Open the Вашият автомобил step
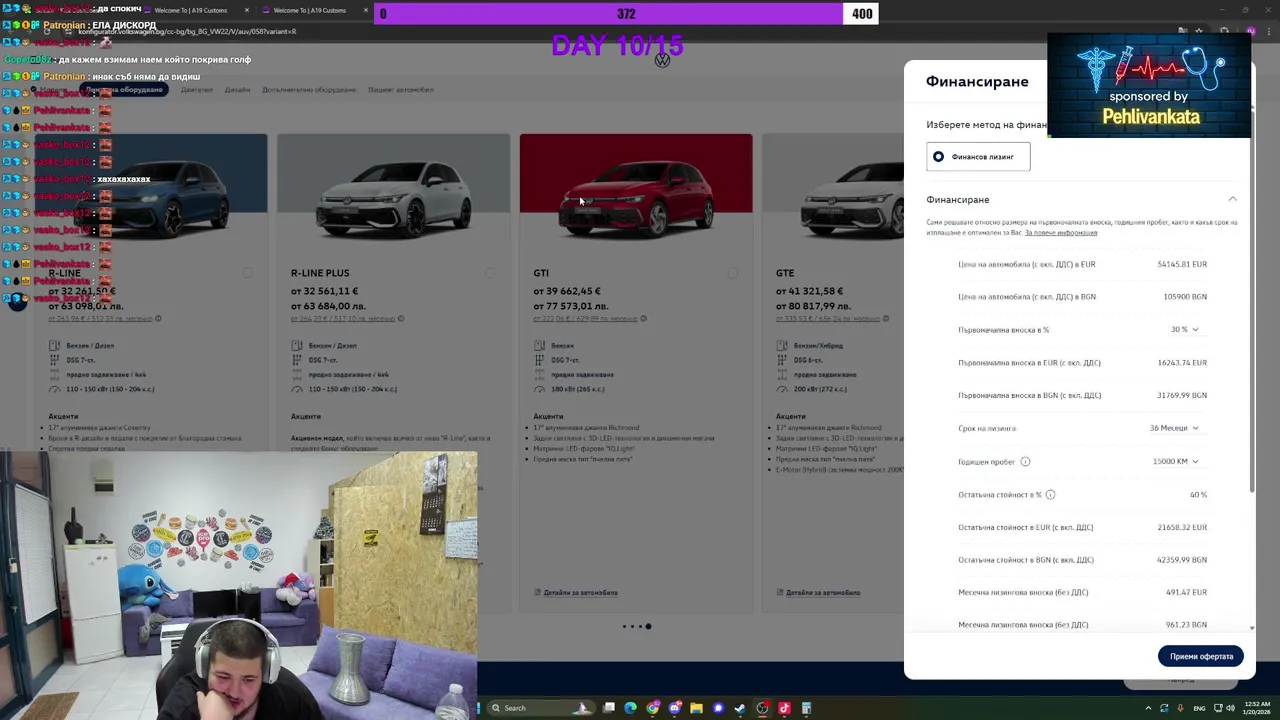Image resolution: width=1280 pixels, height=720 pixels. pyautogui.click(x=400, y=90)
